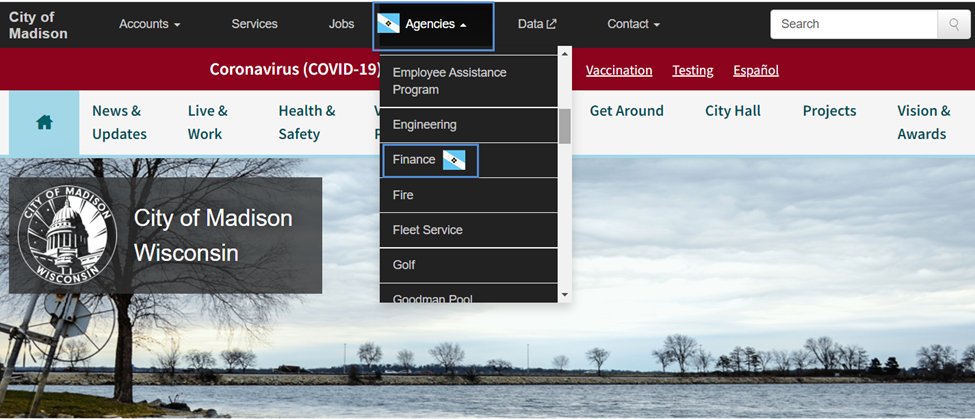The image size is (975, 419).
Task: Open the Get Around section
Action: 627,111
